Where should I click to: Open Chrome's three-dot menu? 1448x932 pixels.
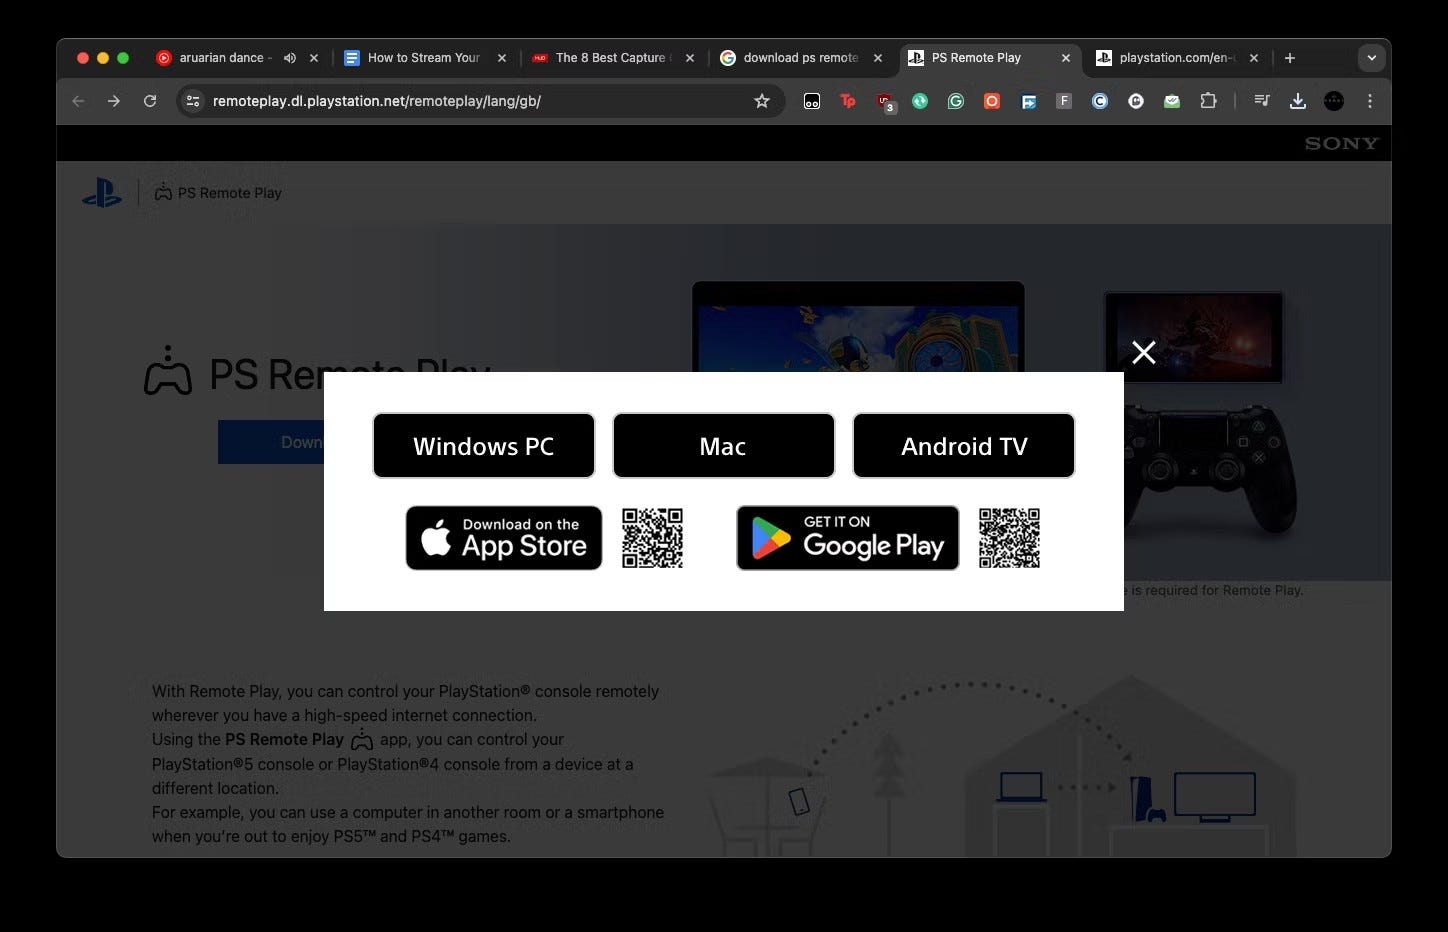tap(1371, 100)
